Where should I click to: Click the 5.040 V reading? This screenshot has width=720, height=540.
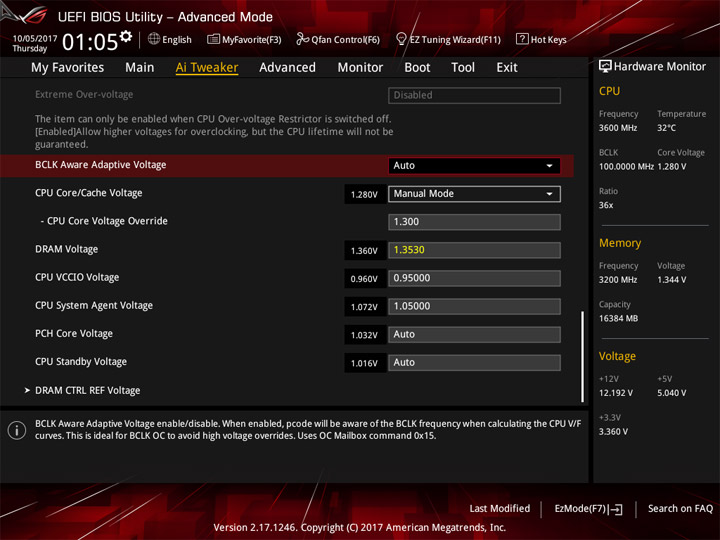pyautogui.click(x=671, y=393)
